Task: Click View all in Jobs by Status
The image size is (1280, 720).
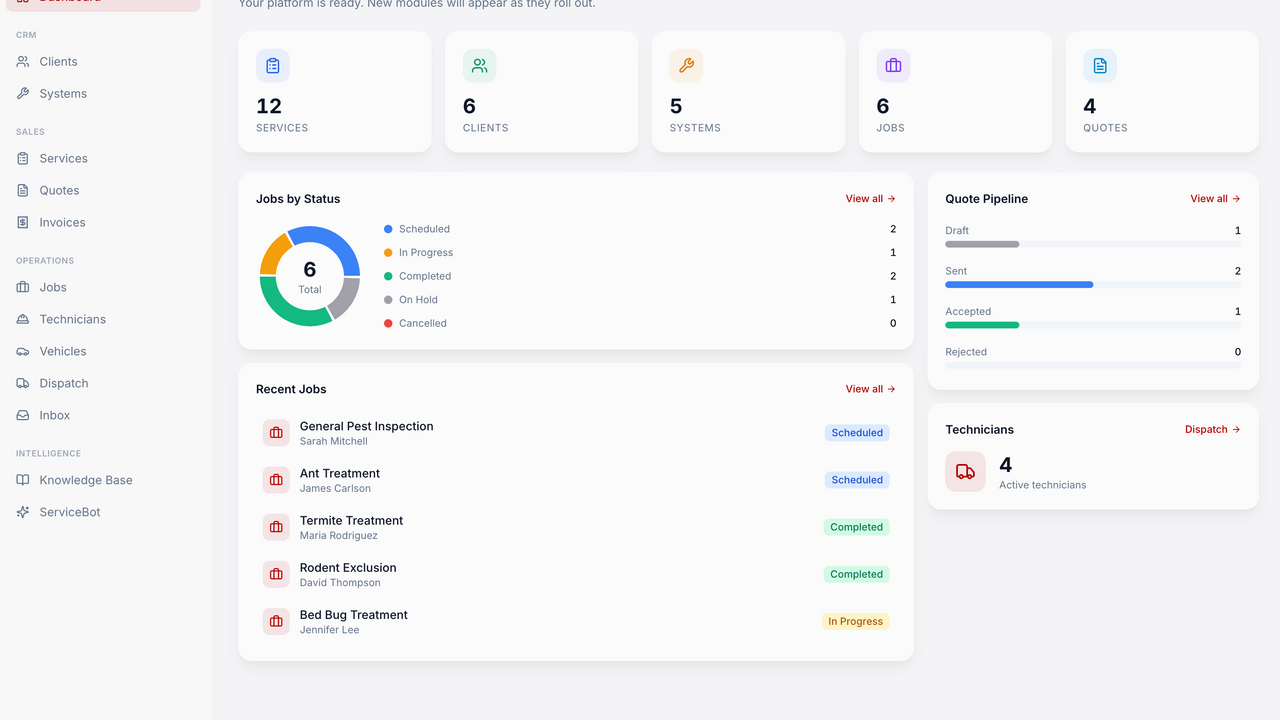Action: click(x=870, y=199)
